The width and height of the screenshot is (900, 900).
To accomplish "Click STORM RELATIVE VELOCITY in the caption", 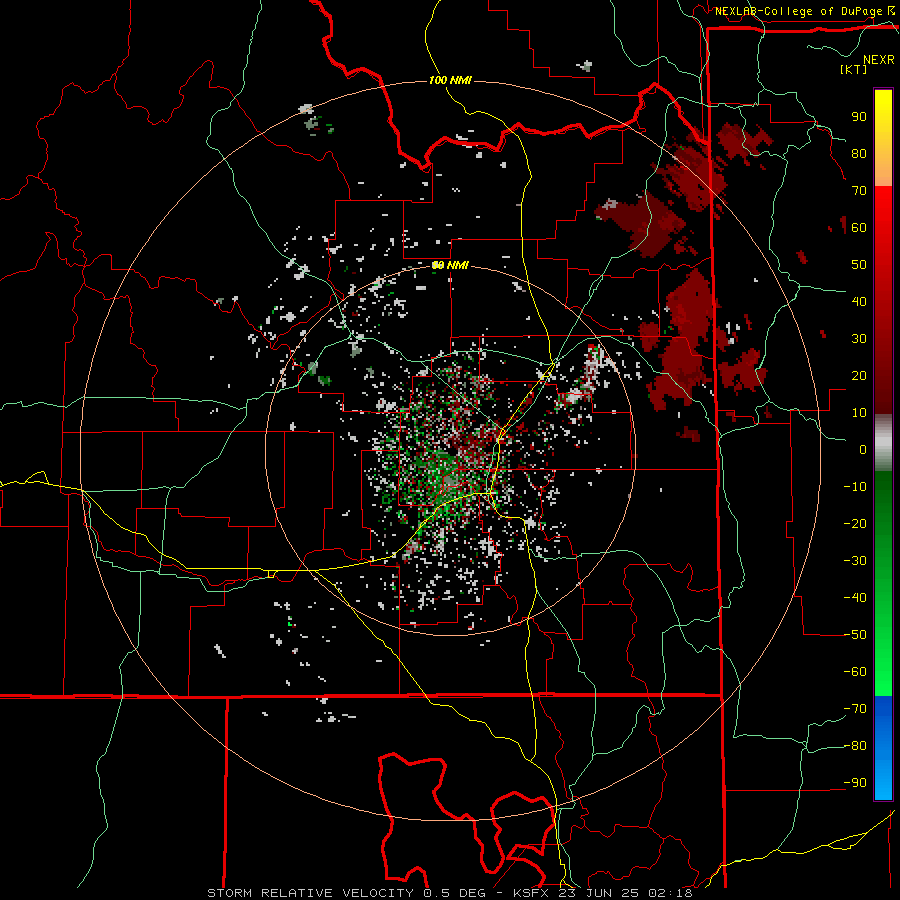I will (312, 893).
